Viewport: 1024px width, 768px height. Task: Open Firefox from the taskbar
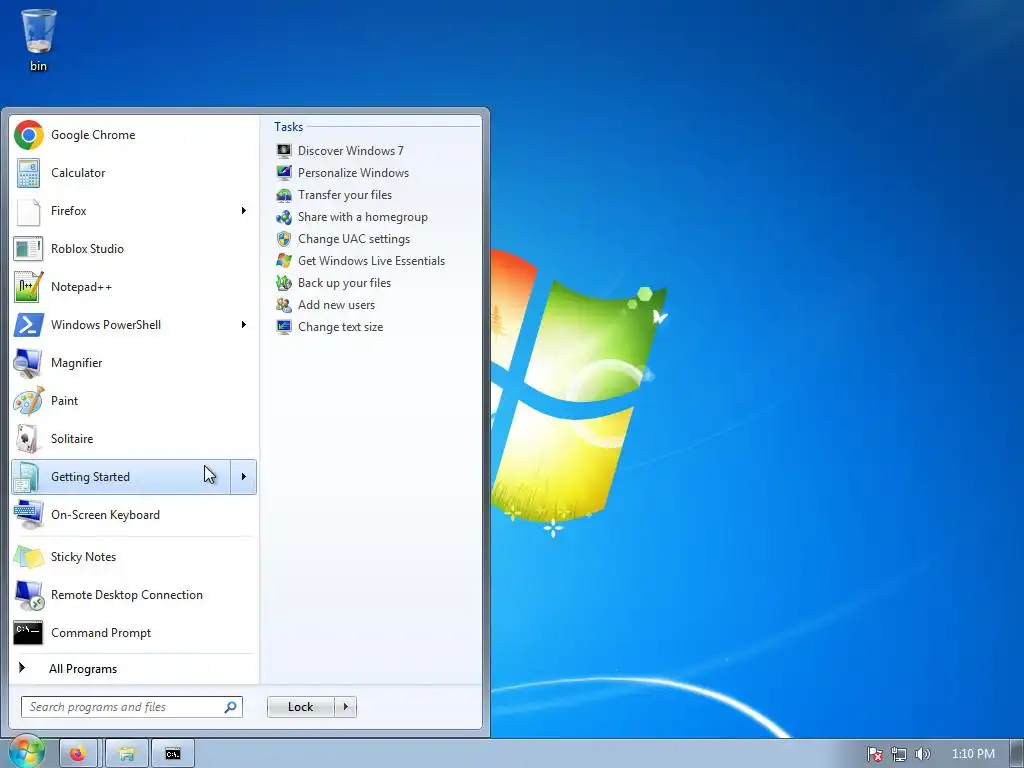point(78,754)
